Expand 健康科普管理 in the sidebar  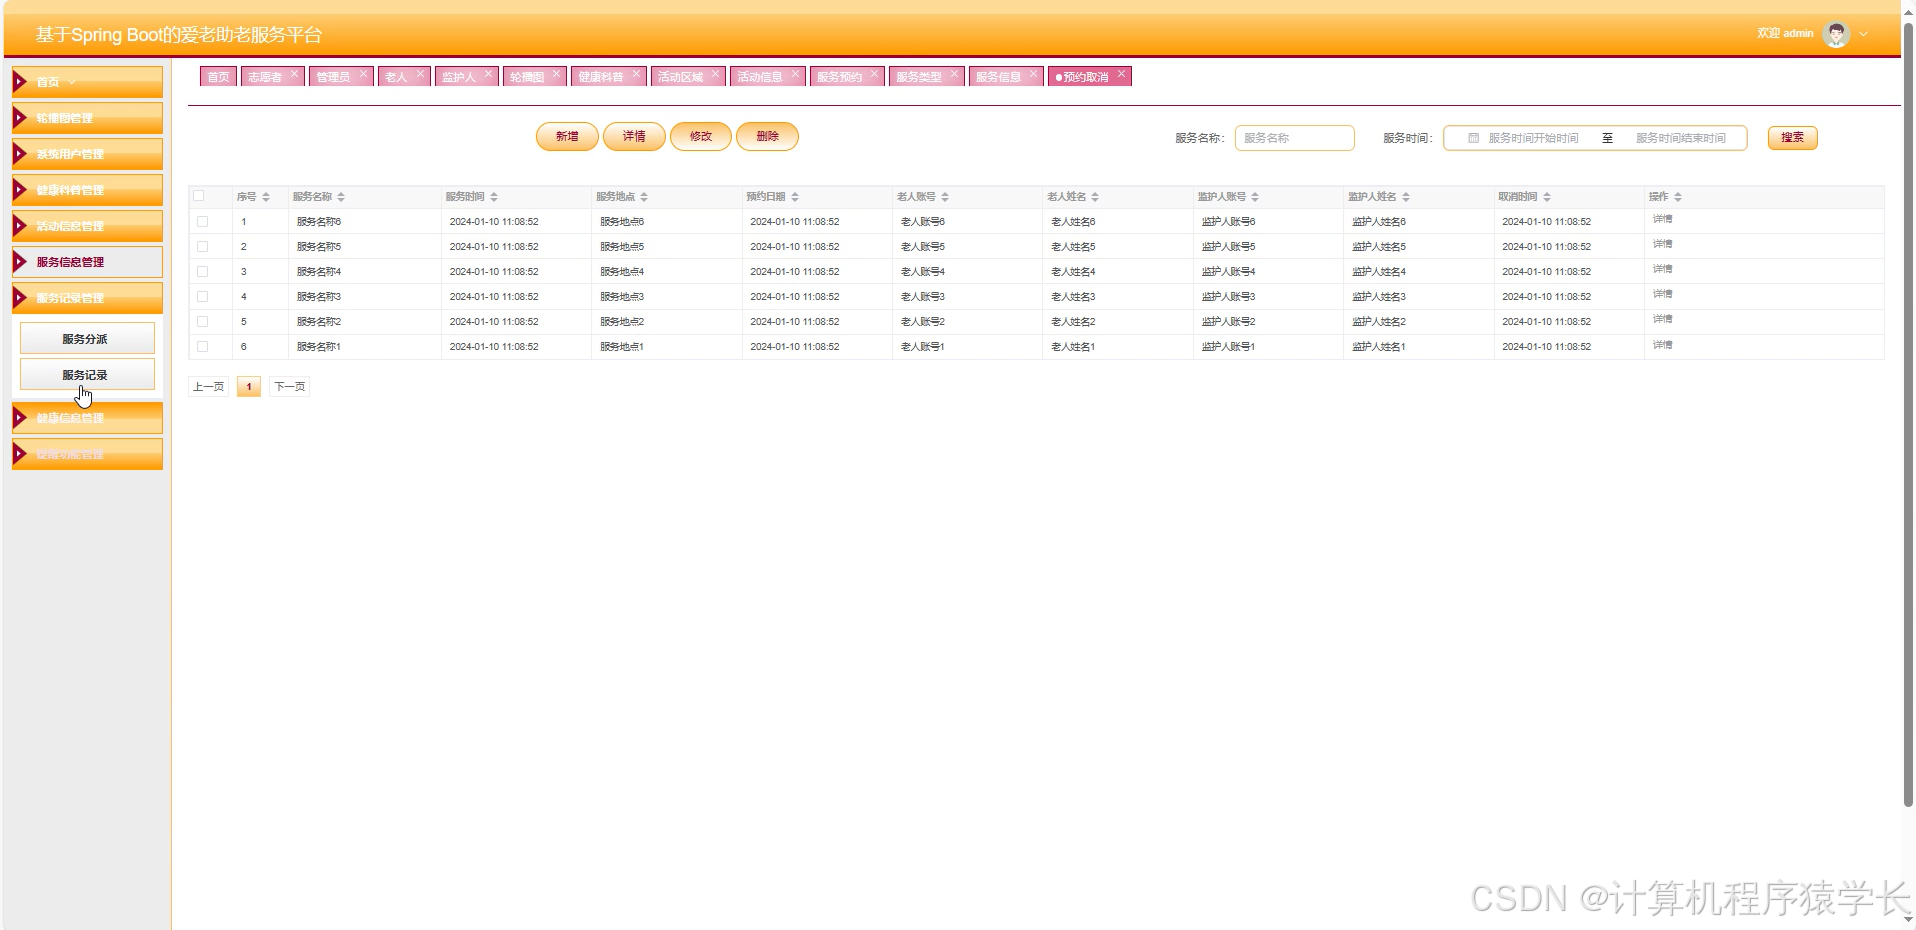click(87, 190)
